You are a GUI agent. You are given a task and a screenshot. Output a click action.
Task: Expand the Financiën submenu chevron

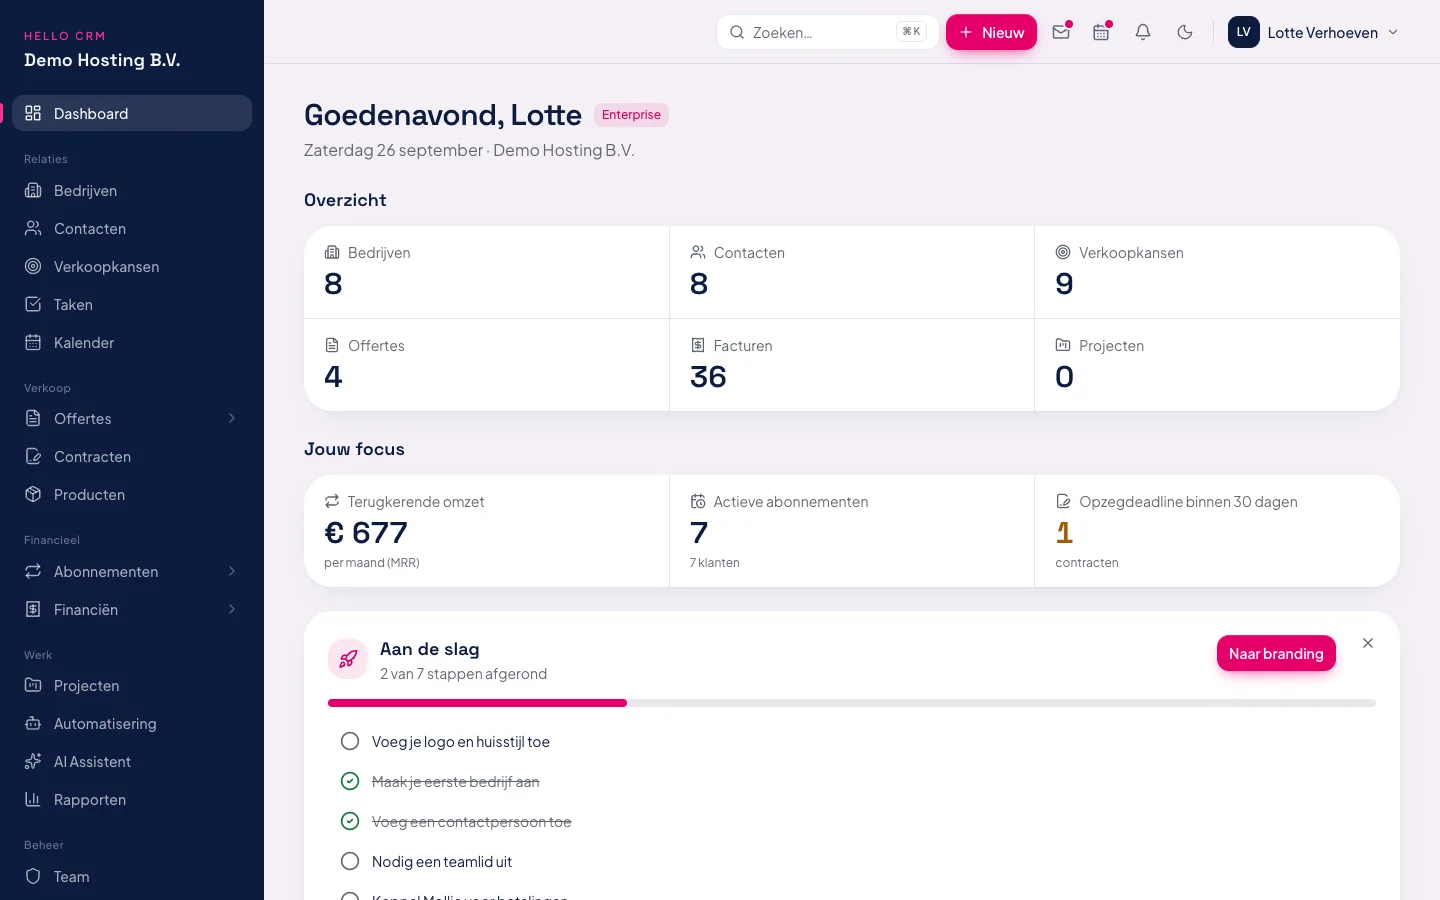tap(232, 609)
